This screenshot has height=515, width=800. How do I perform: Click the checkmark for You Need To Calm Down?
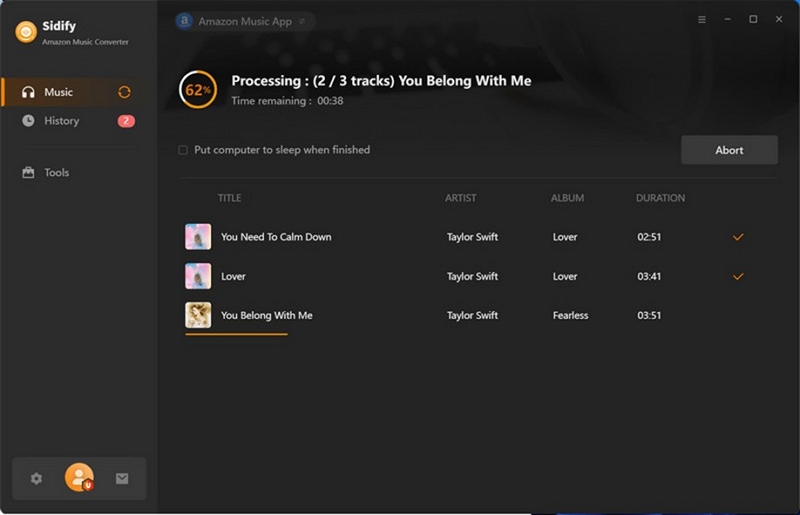738,237
